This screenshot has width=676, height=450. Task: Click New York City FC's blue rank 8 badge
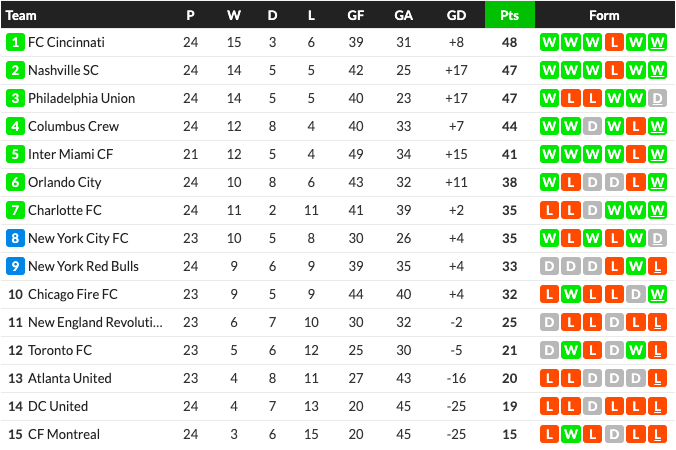[15, 238]
